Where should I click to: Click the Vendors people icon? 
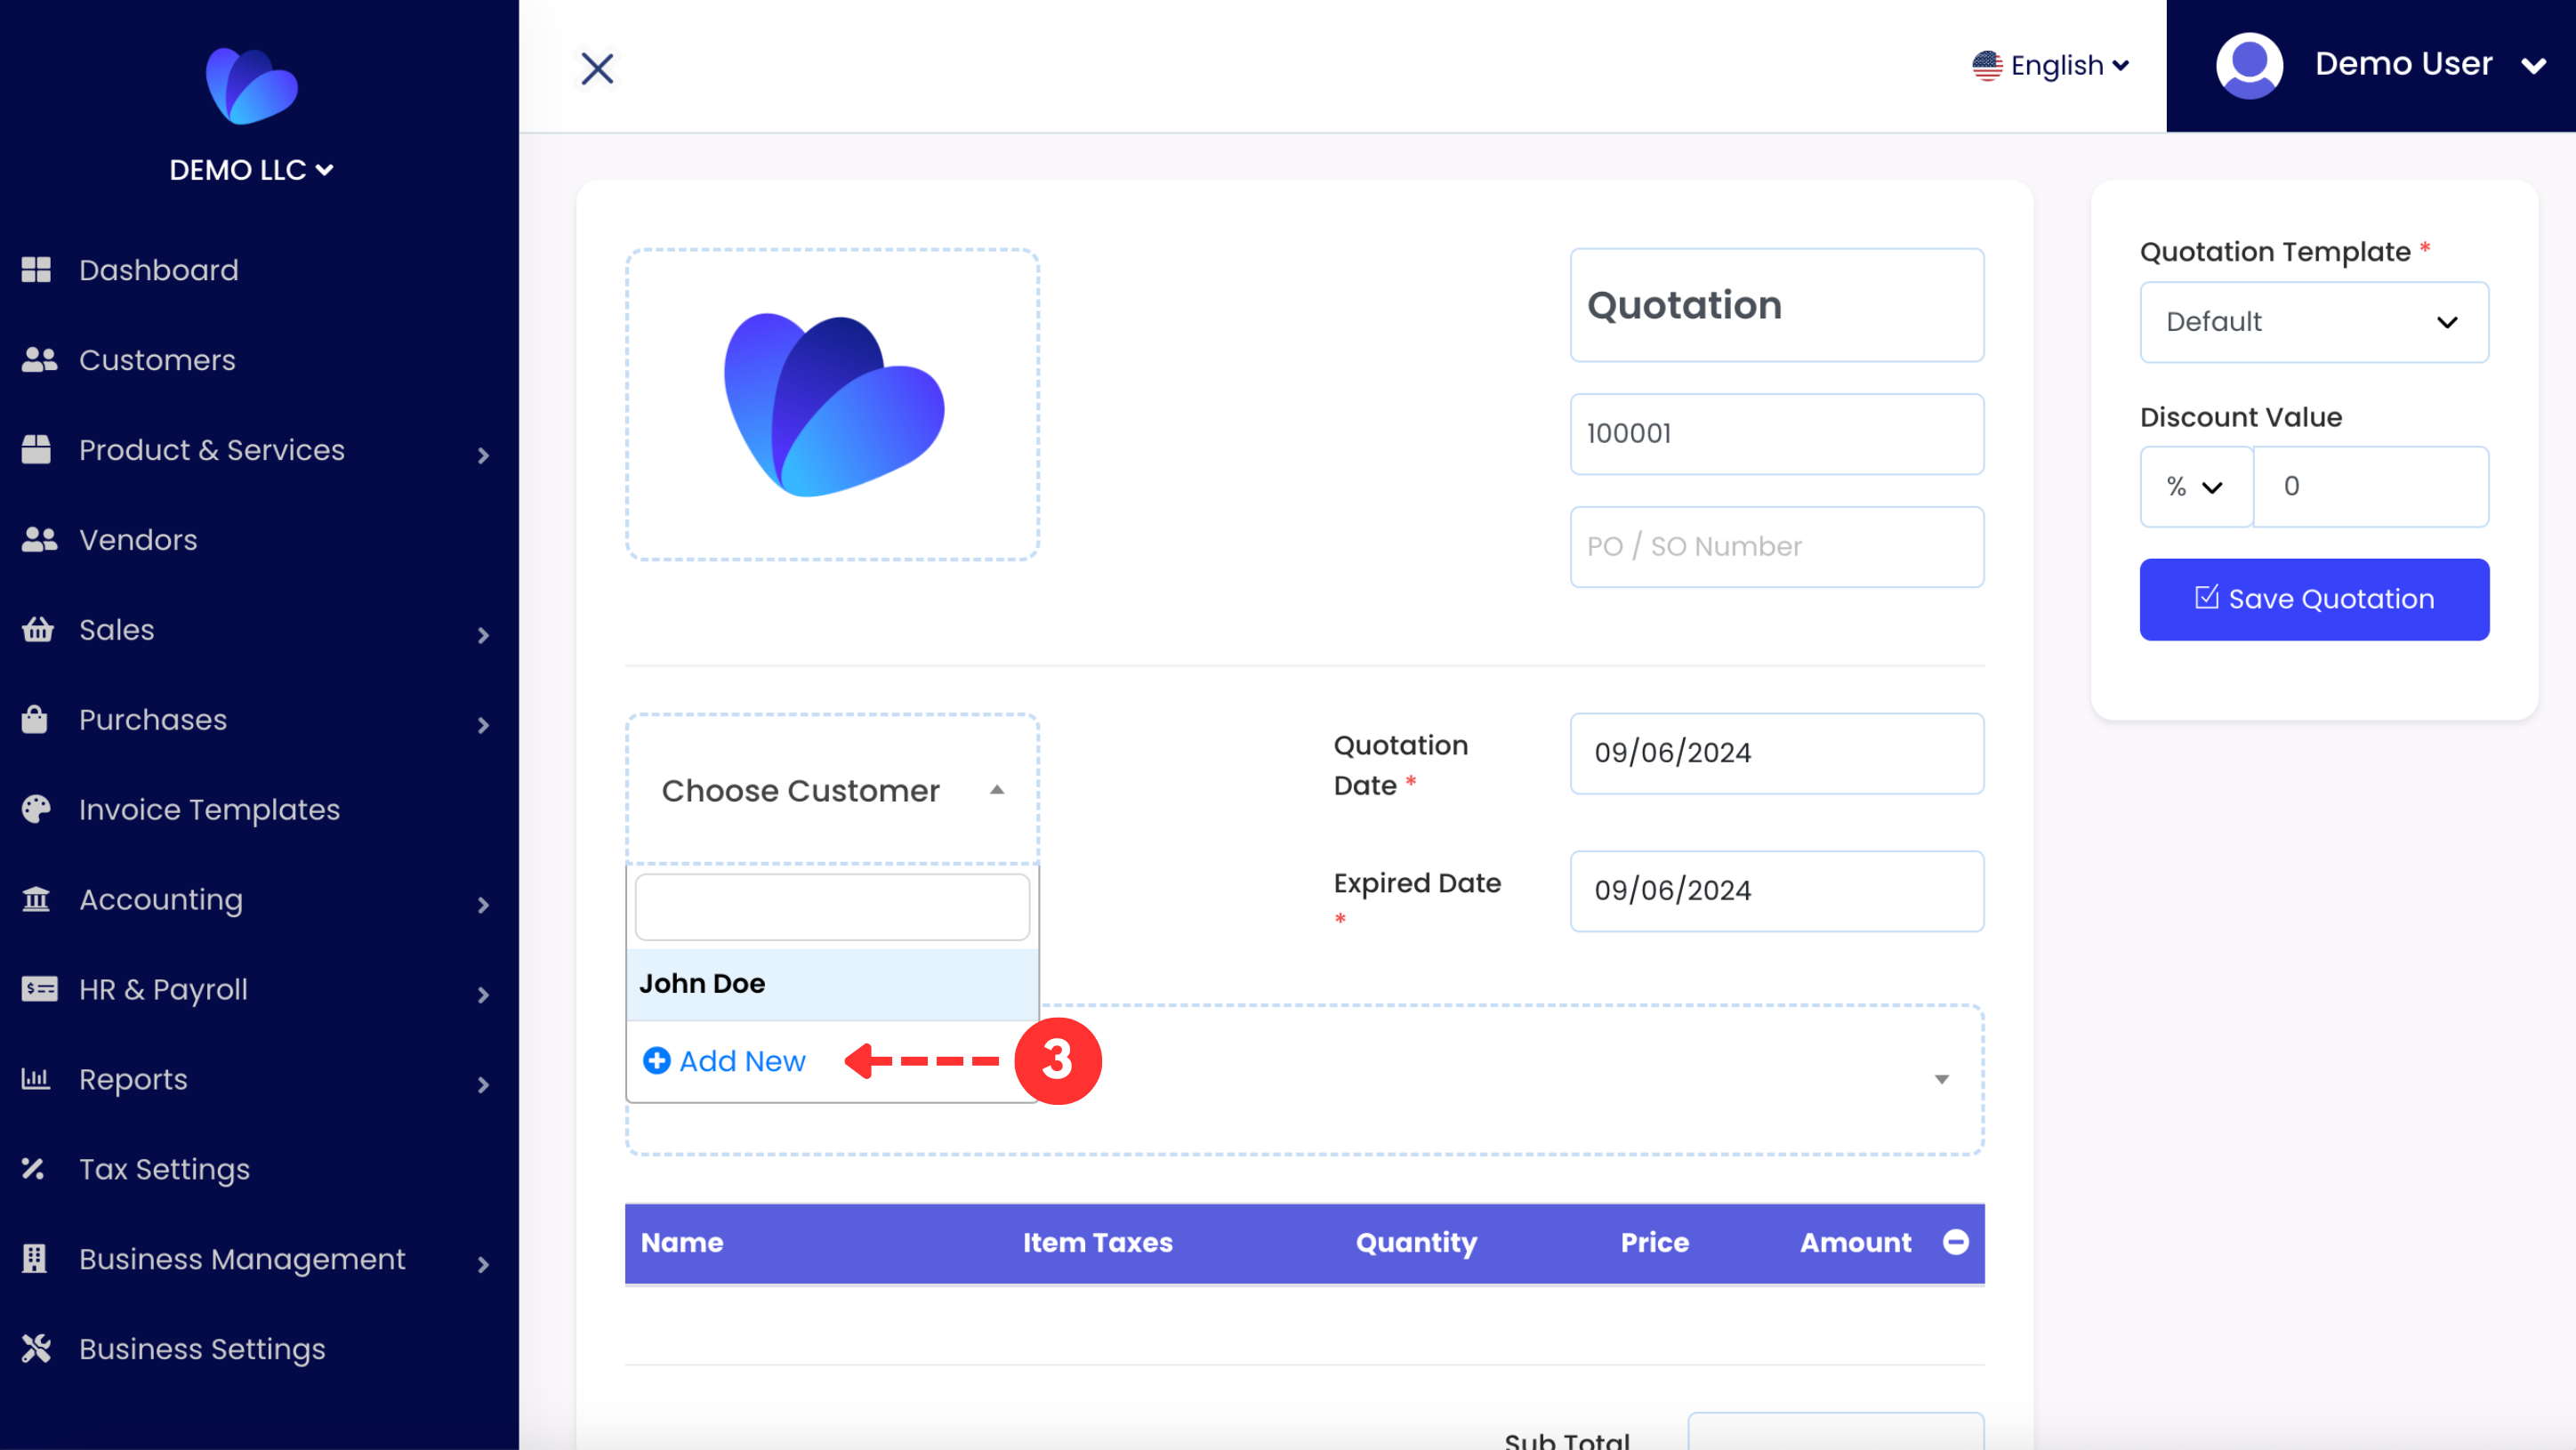click(x=39, y=540)
